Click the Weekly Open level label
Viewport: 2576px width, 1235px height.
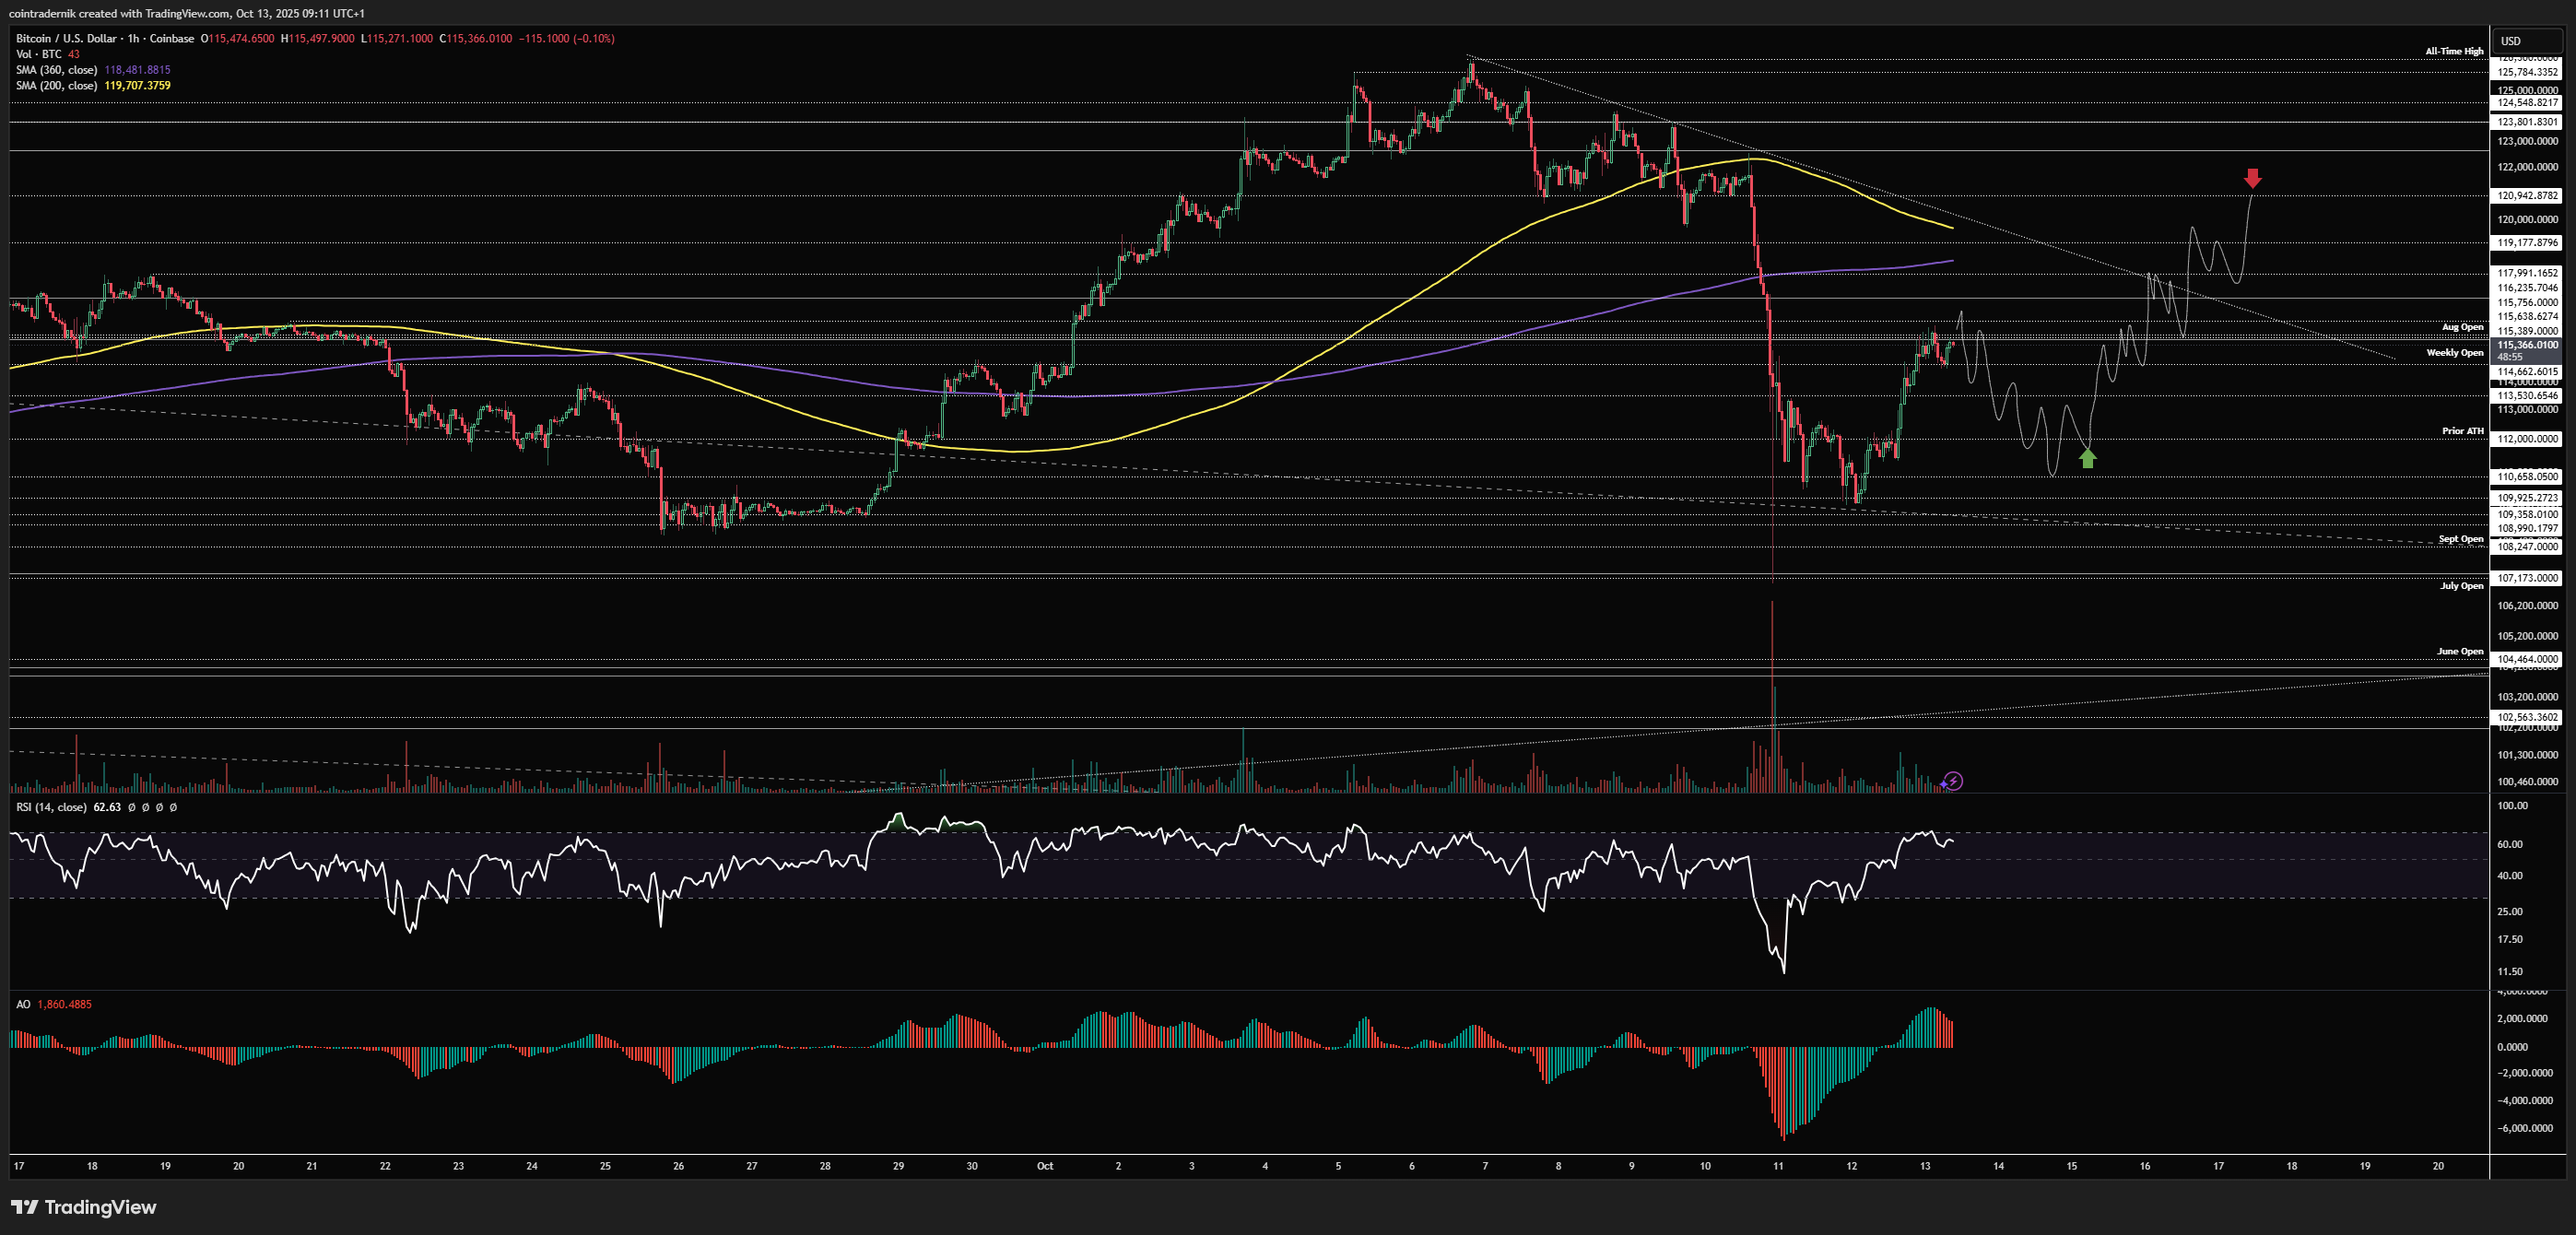click(2454, 352)
